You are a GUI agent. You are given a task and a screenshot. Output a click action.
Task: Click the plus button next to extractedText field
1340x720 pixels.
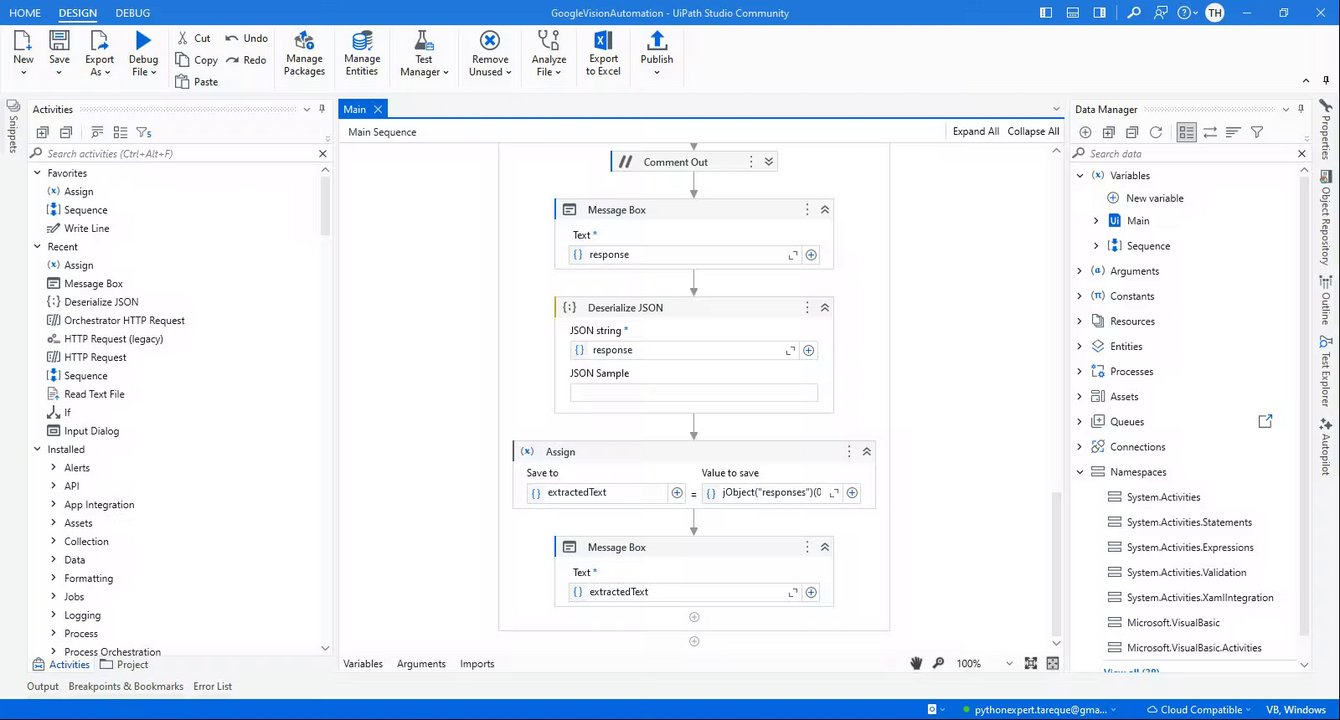[x=677, y=493]
